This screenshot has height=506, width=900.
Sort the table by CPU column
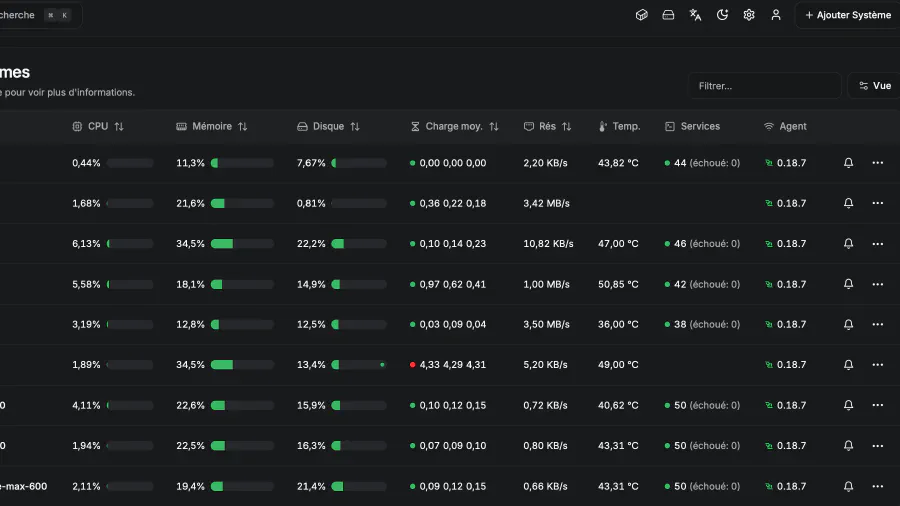click(98, 127)
